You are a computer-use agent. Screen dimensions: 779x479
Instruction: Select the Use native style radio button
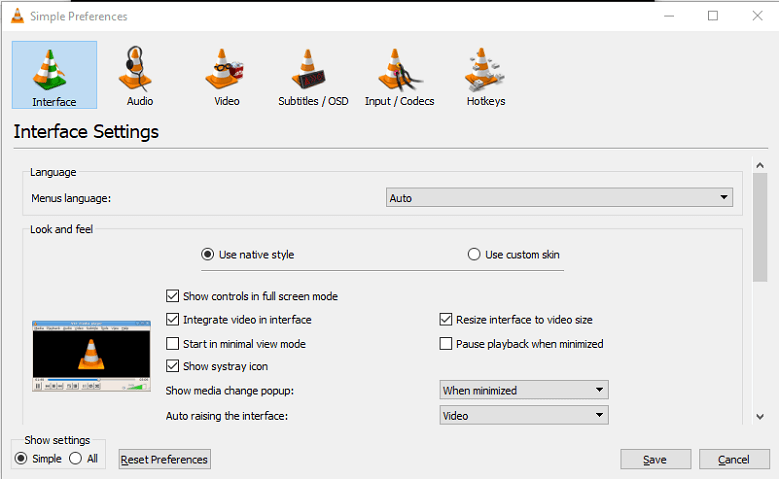coord(208,254)
